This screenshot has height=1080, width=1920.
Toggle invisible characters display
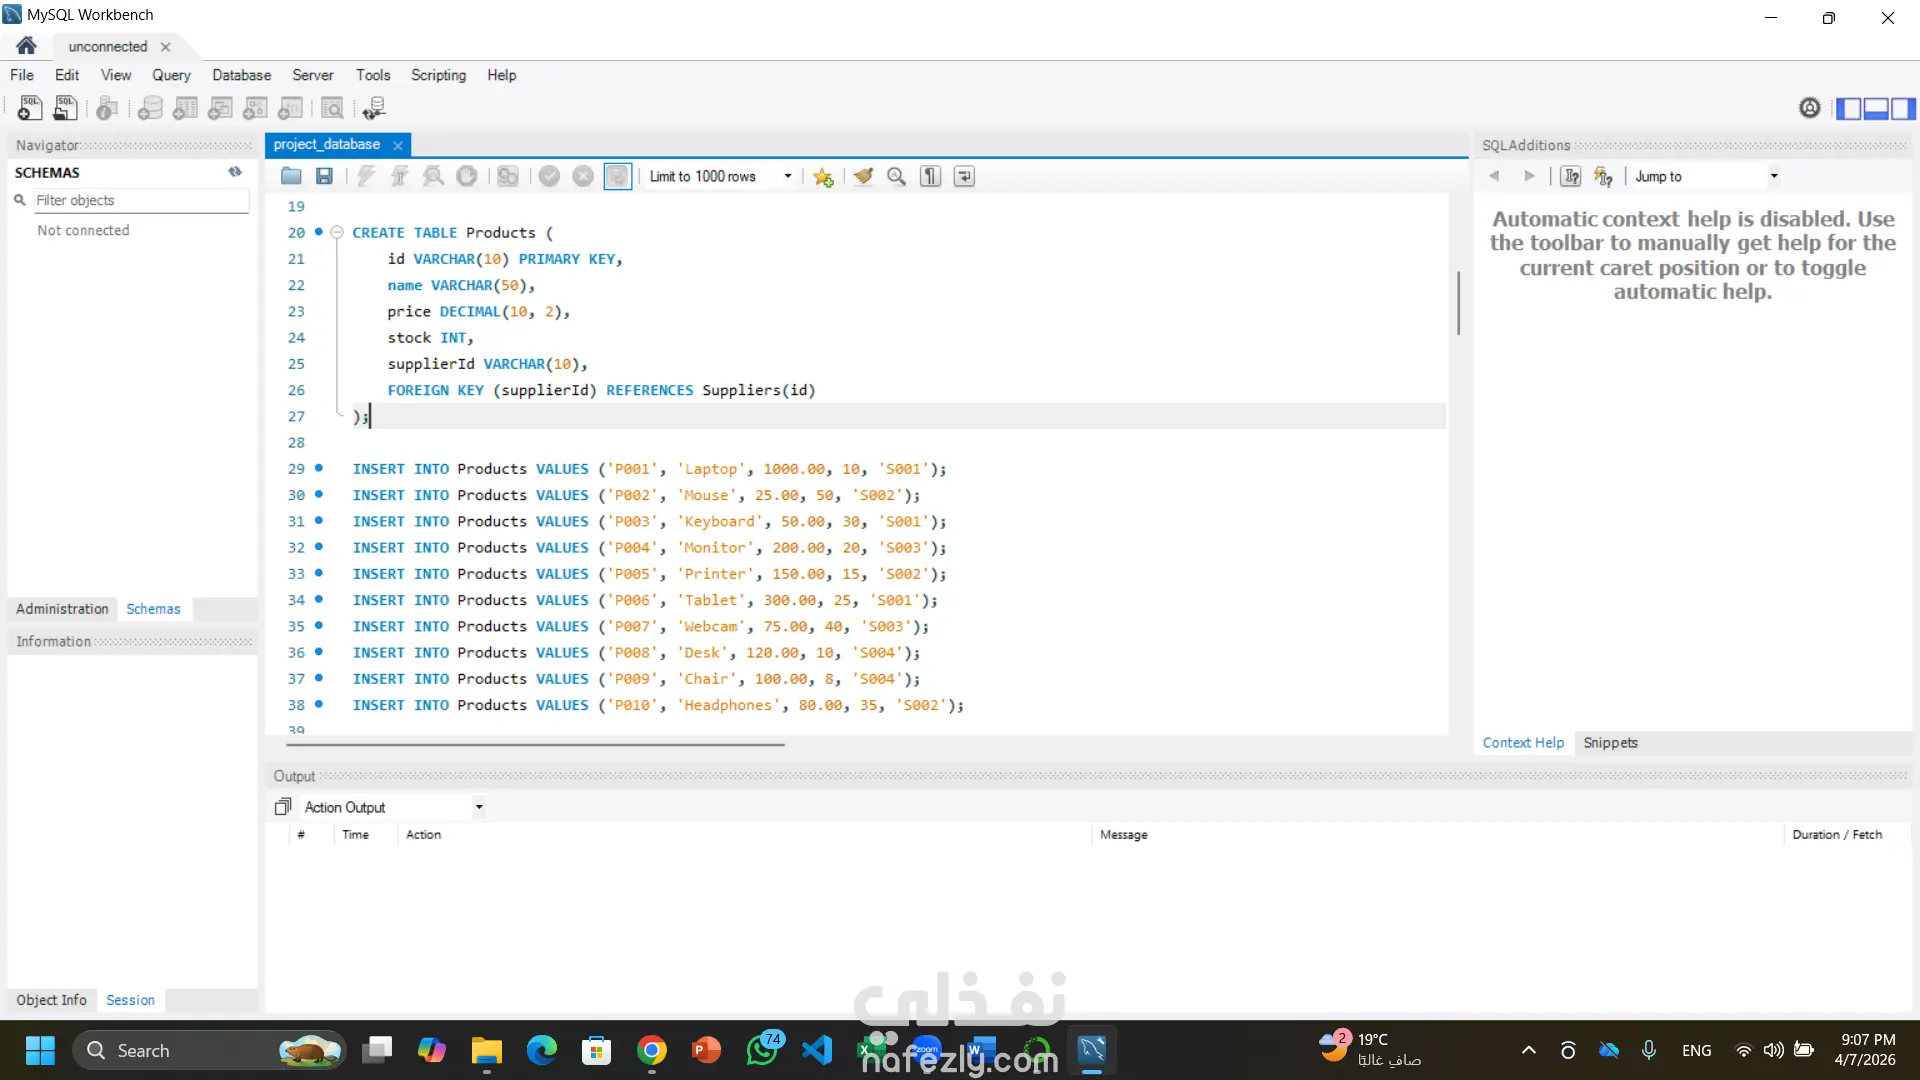click(x=930, y=177)
